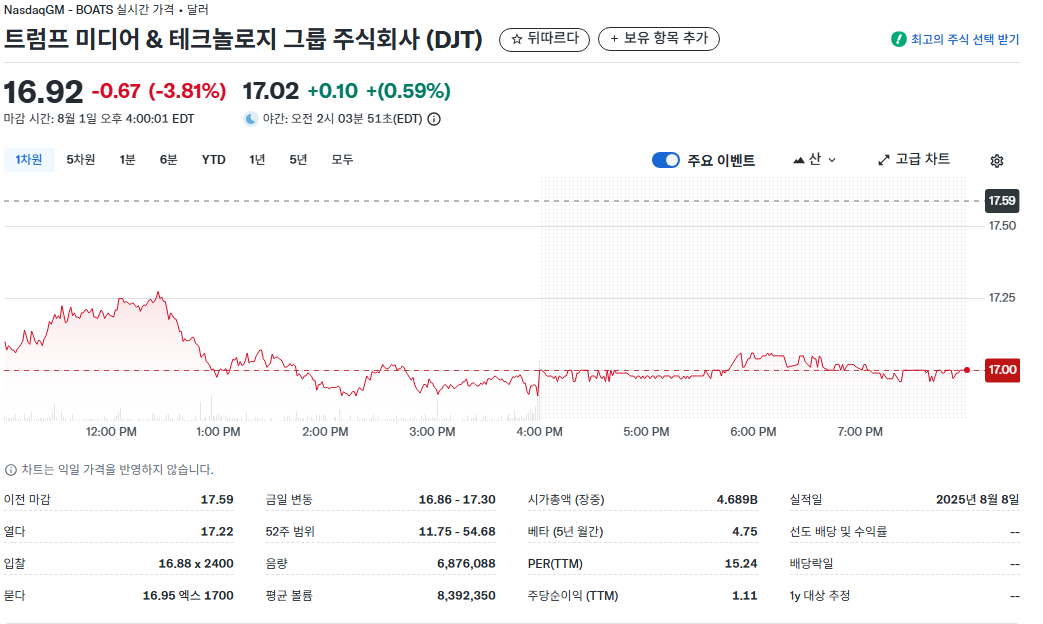
Task: Click the 12:00 PM axis label
Action: pos(111,432)
